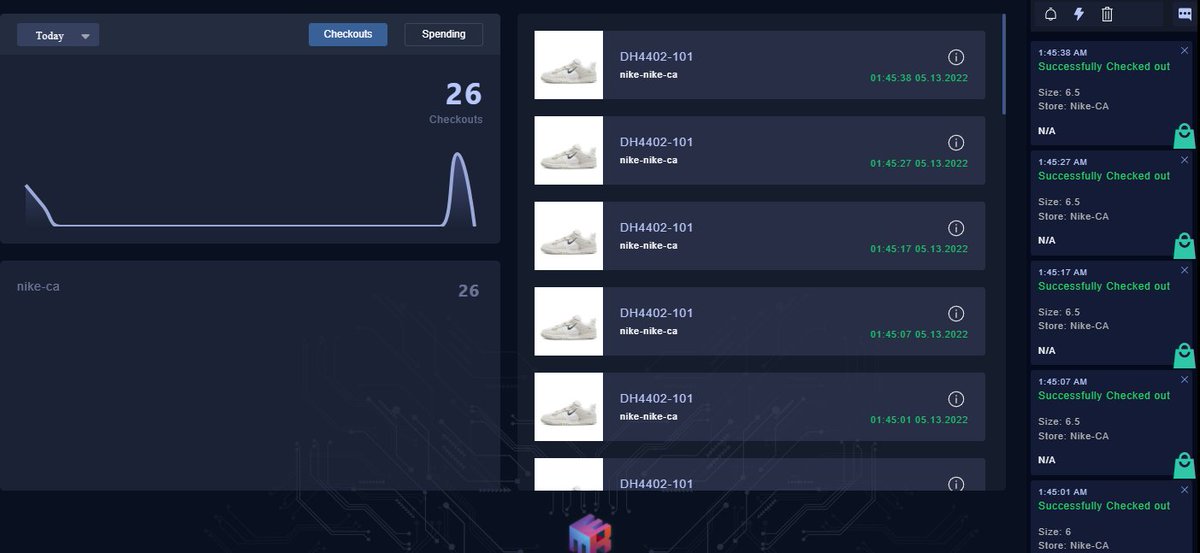Click the nike-ca store label
The width and height of the screenshot is (1200, 553).
pyautogui.click(x=38, y=287)
